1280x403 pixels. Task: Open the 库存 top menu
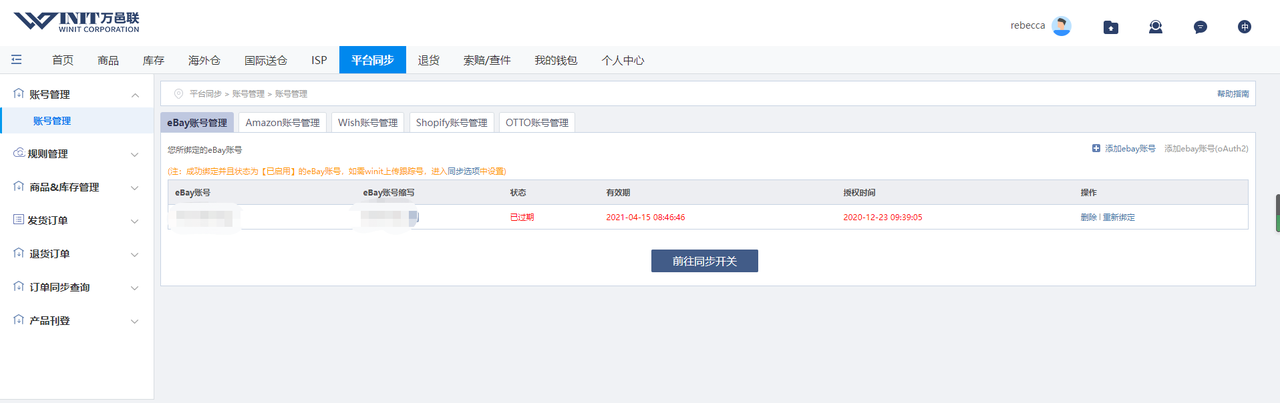coord(153,60)
